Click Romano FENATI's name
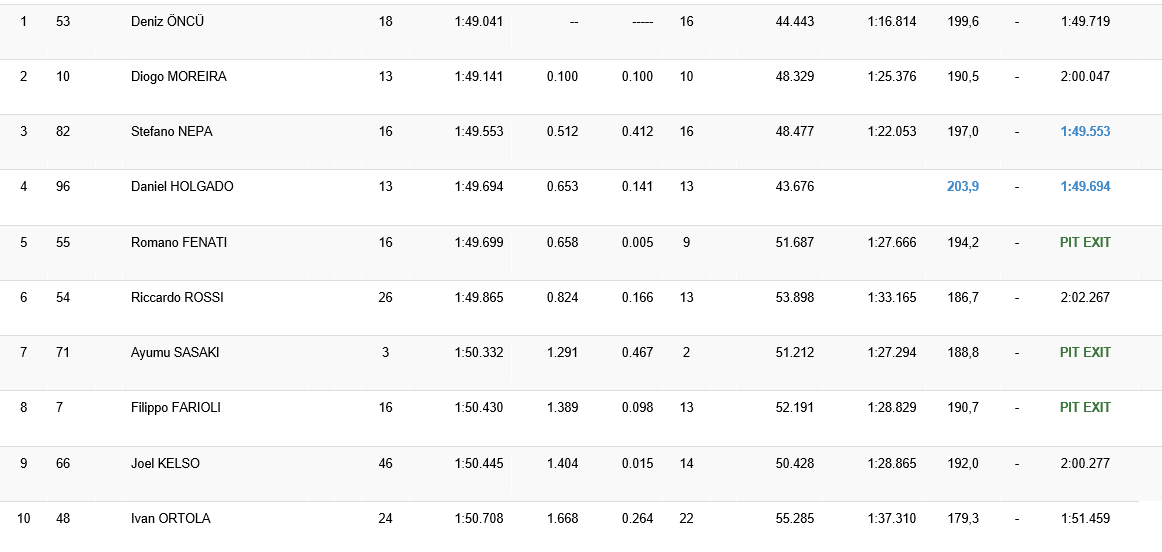 (x=179, y=242)
